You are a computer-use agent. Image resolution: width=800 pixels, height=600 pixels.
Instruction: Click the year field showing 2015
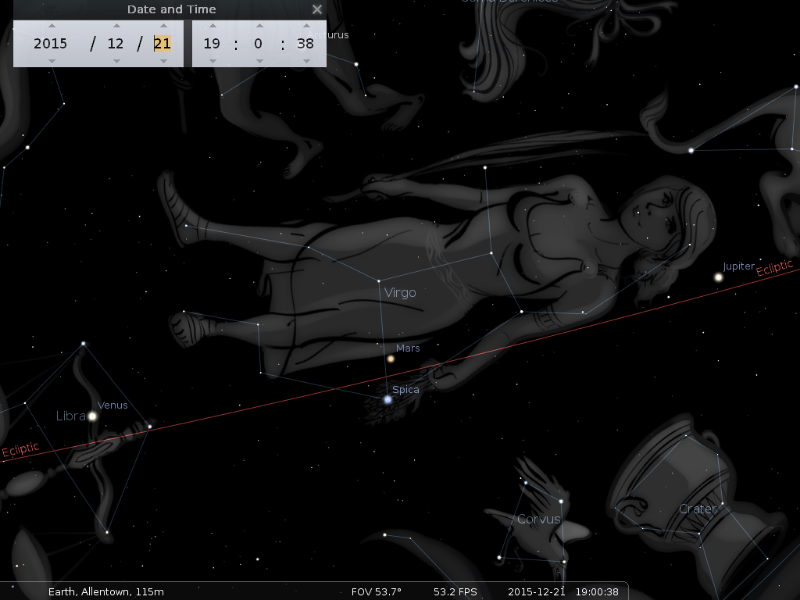click(x=50, y=44)
